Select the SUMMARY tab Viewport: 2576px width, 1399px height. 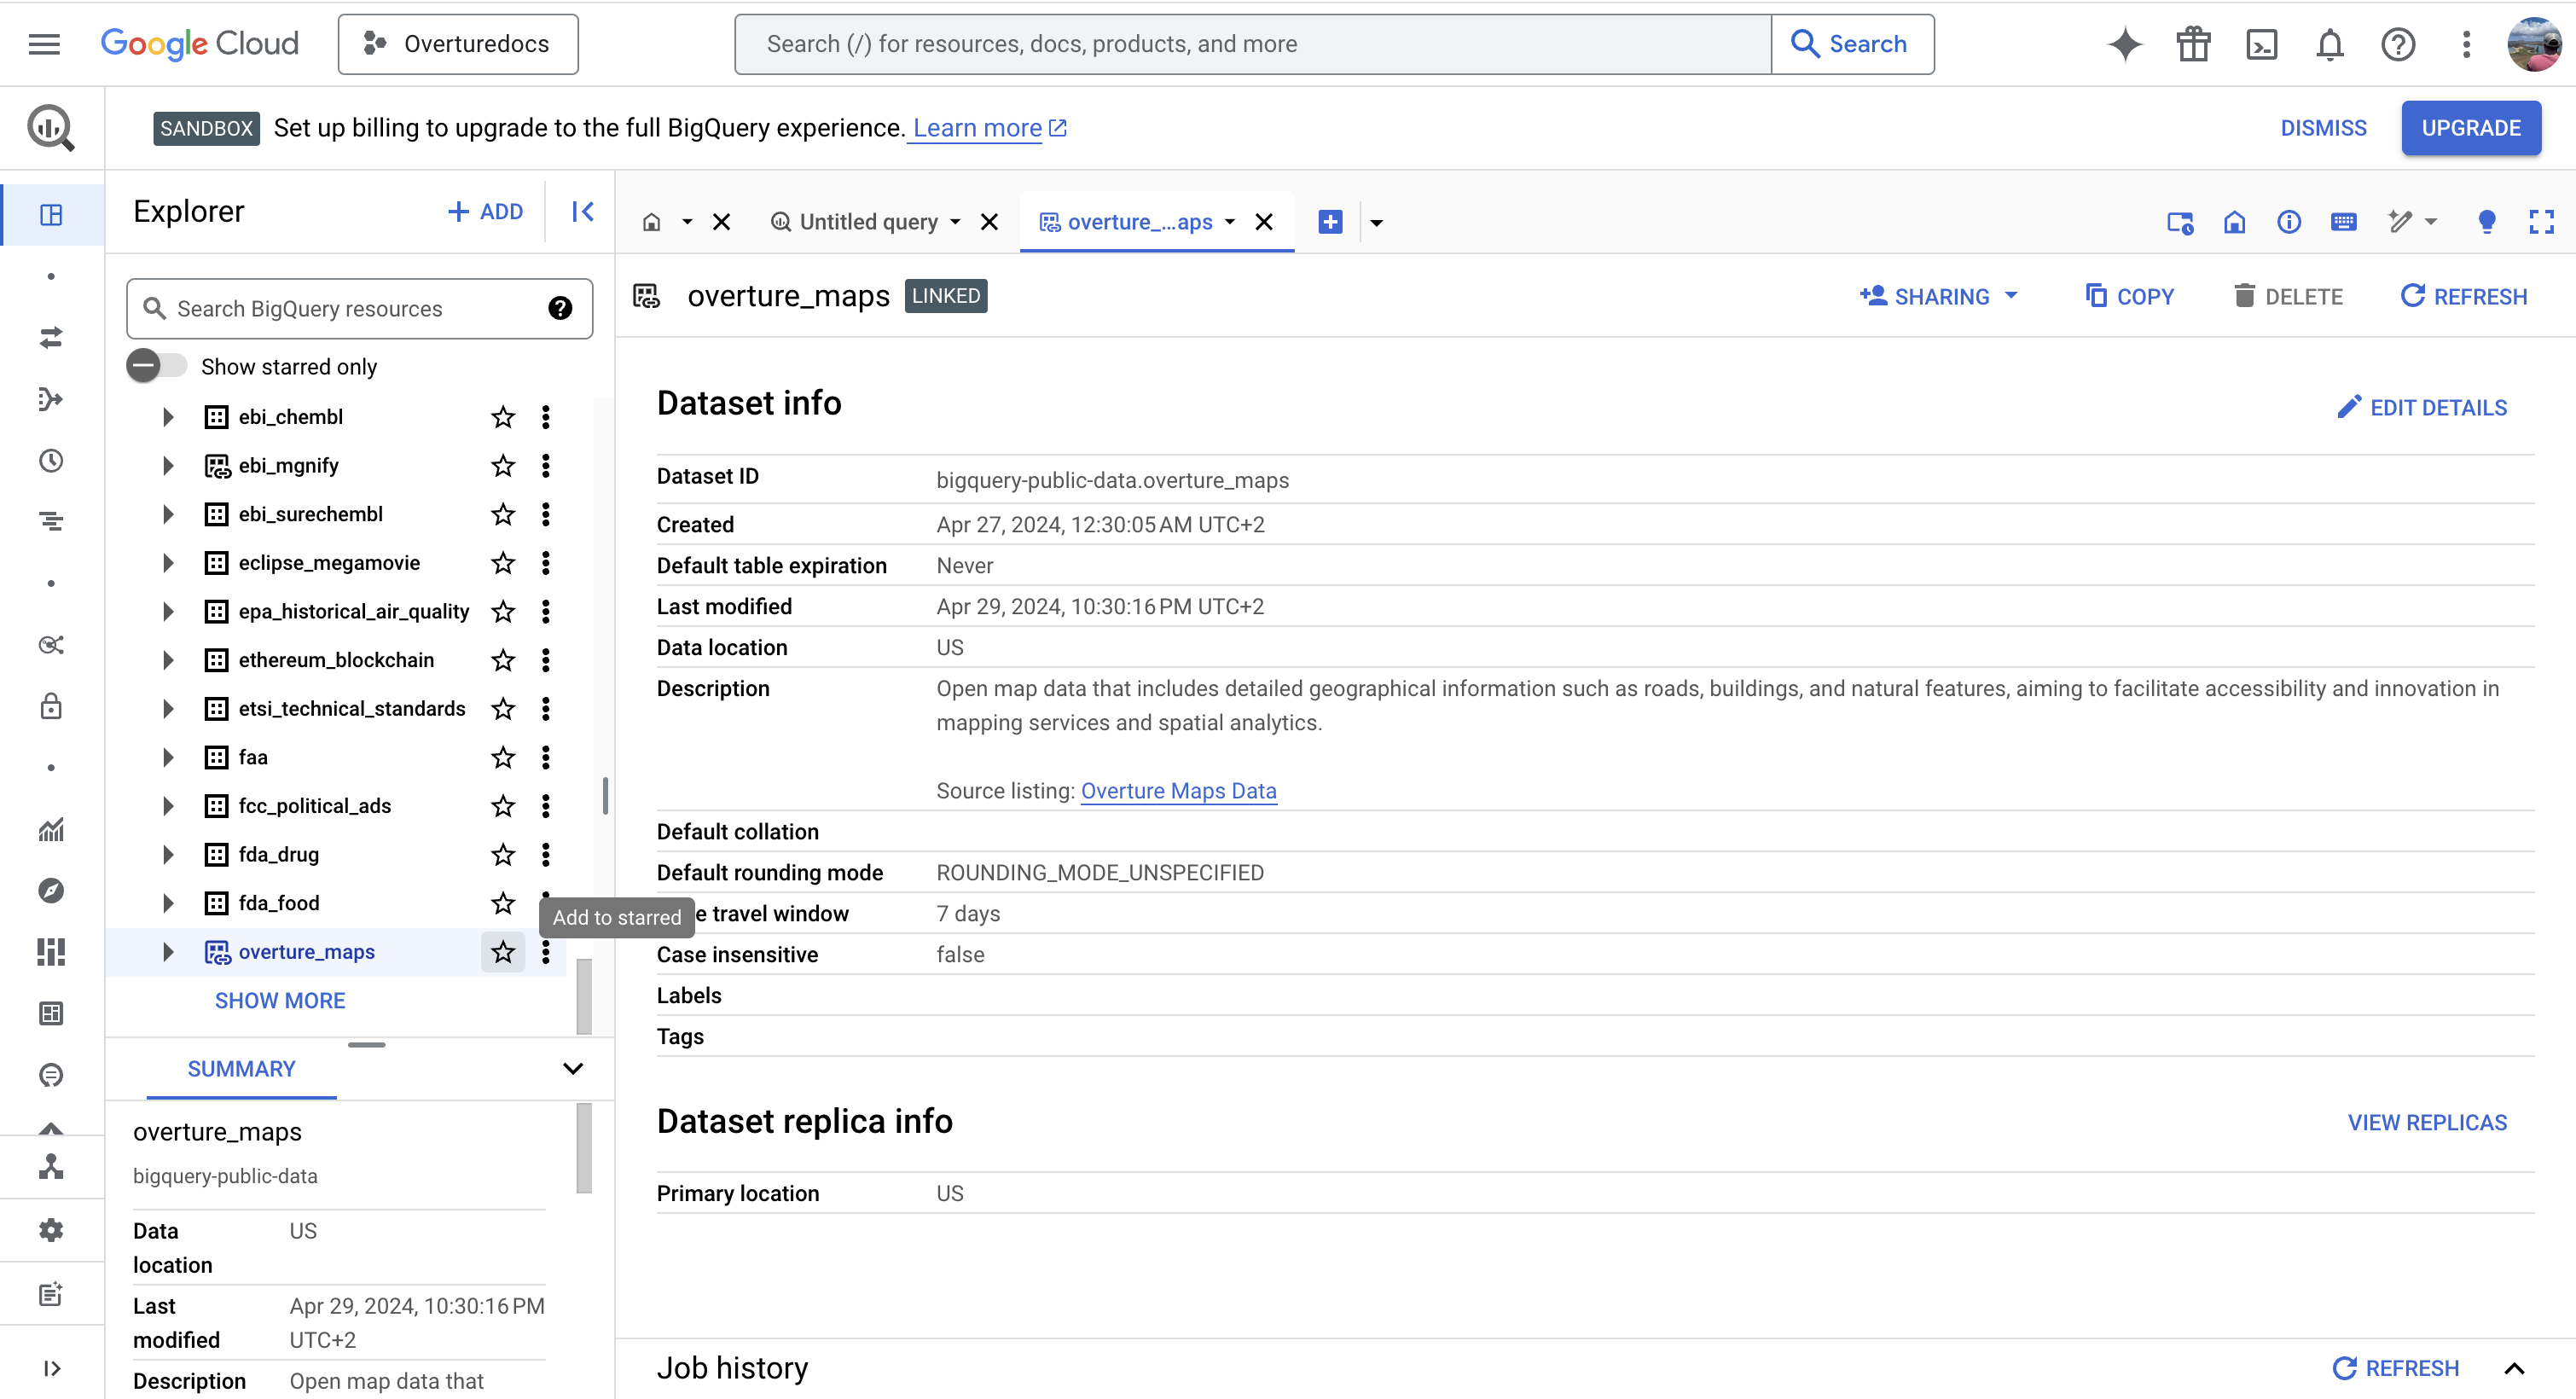pos(242,1068)
